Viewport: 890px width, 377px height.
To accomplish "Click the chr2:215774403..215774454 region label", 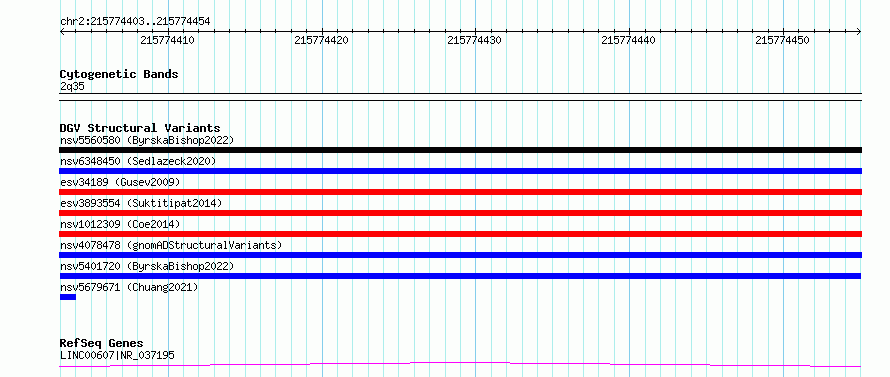I will (135, 21).
